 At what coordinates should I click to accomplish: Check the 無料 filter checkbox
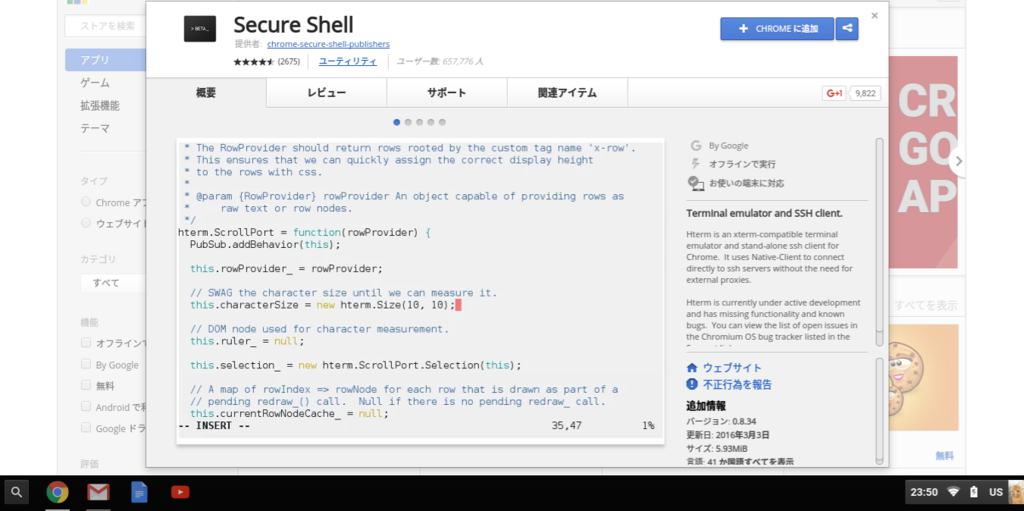point(86,385)
